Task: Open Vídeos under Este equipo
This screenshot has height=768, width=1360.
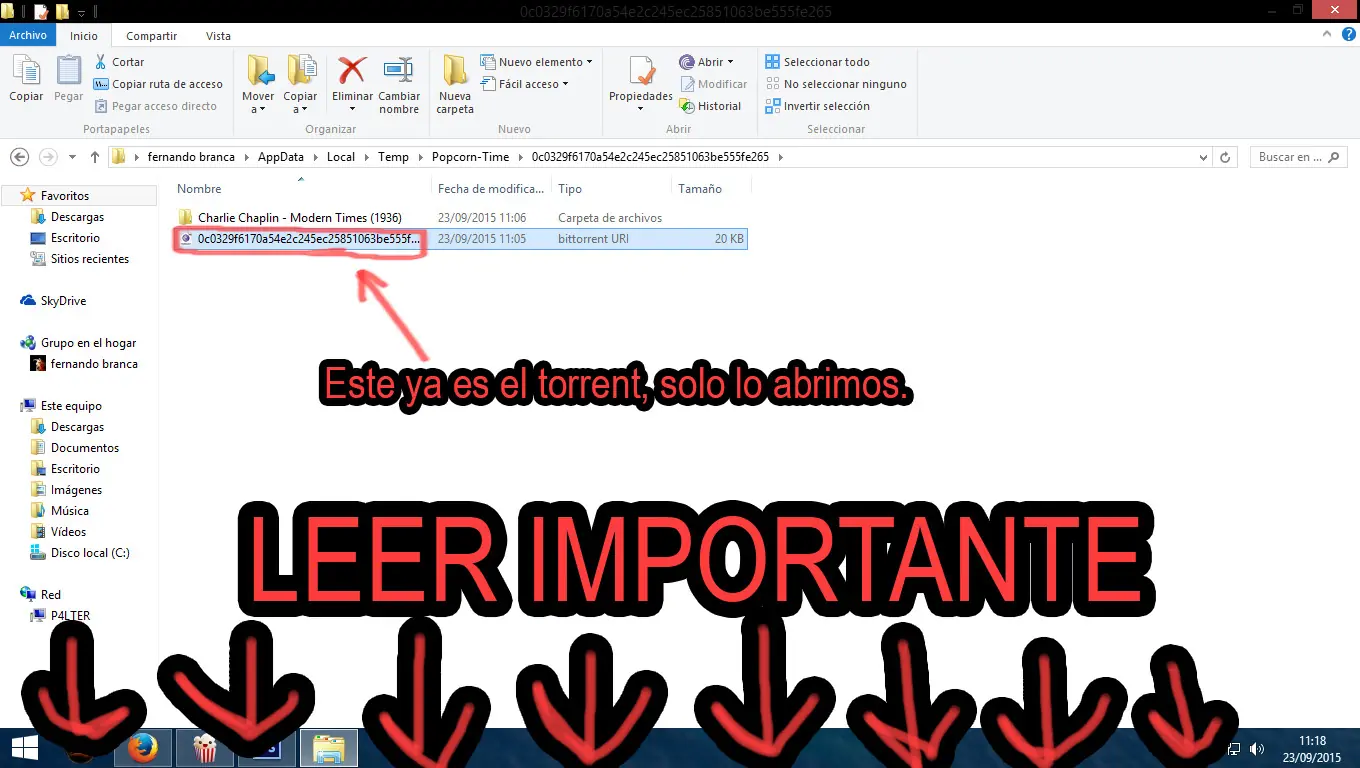Action: 68,532
